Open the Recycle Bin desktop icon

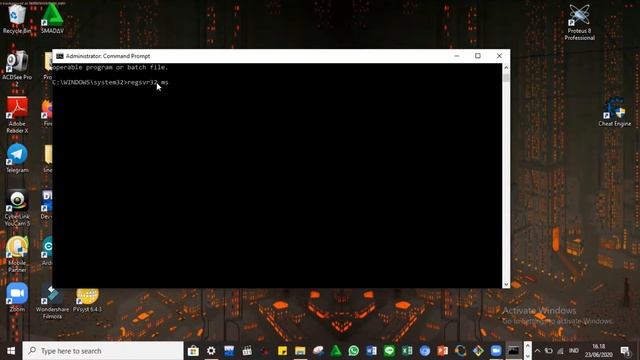point(17,19)
